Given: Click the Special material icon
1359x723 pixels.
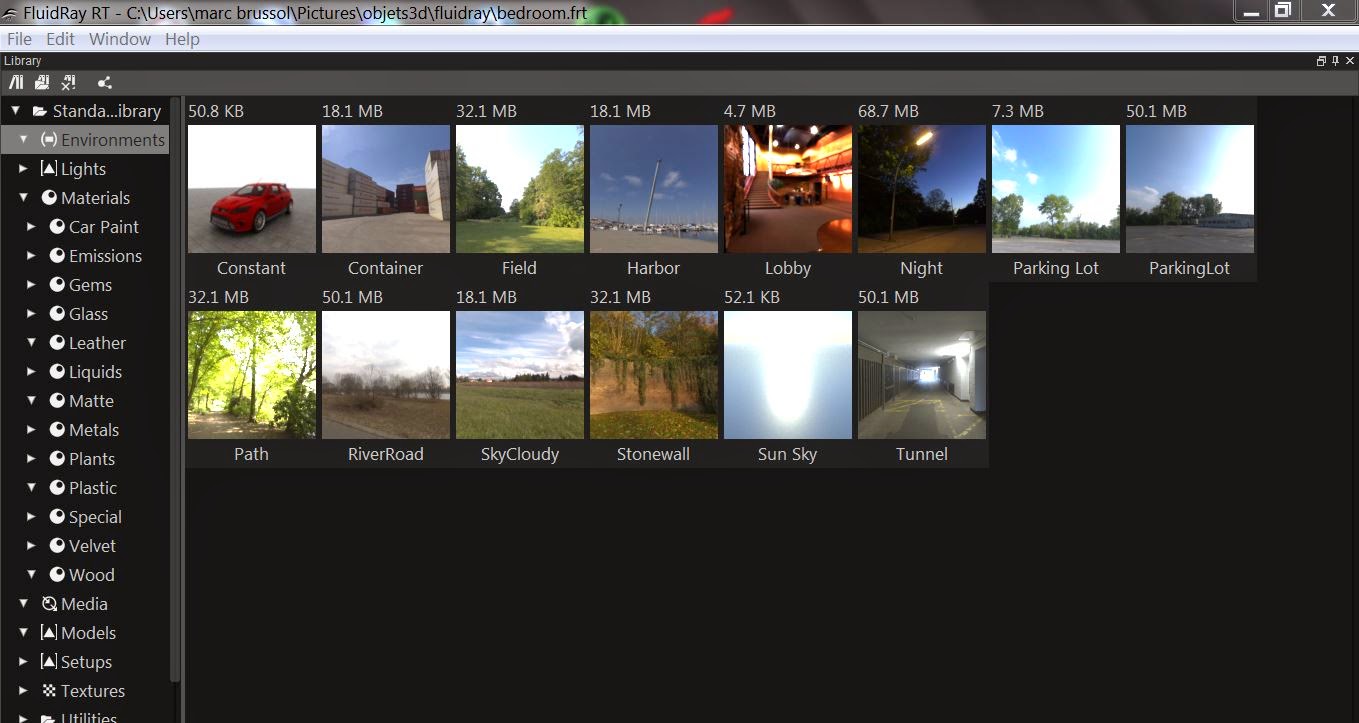Looking at the screenshot, I should (x=57, y=517).
